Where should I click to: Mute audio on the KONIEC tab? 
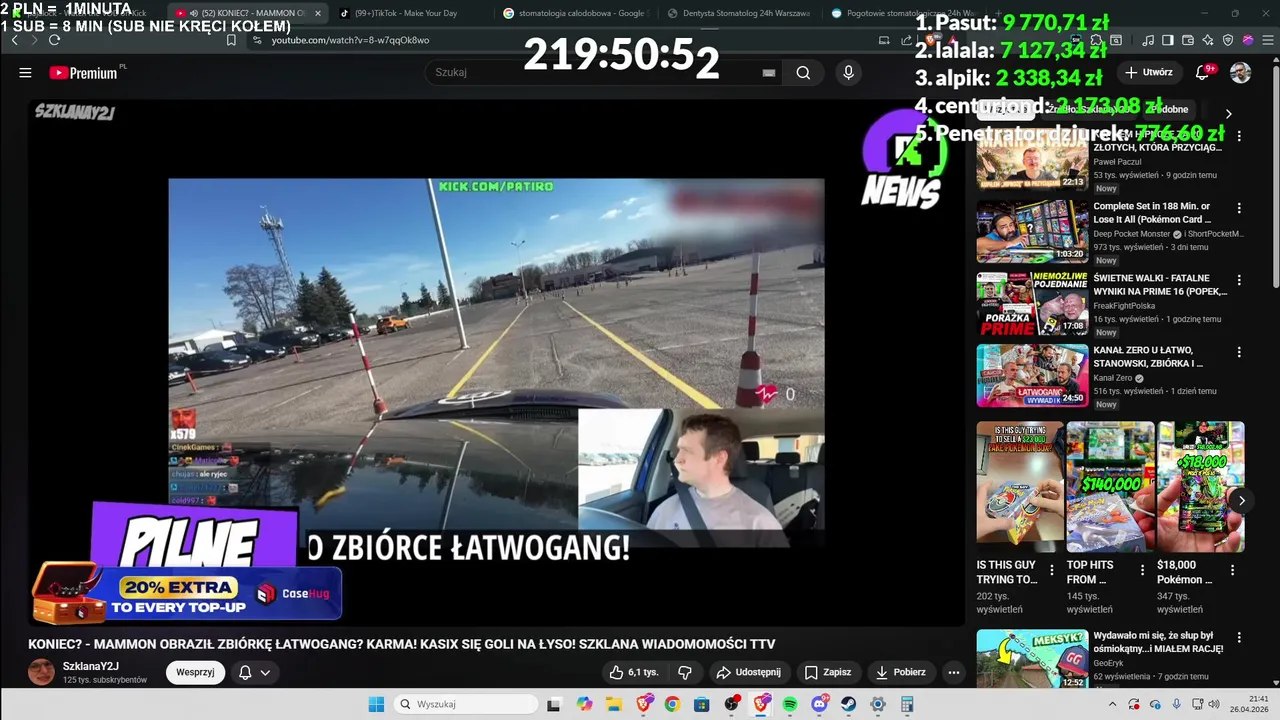193,13
